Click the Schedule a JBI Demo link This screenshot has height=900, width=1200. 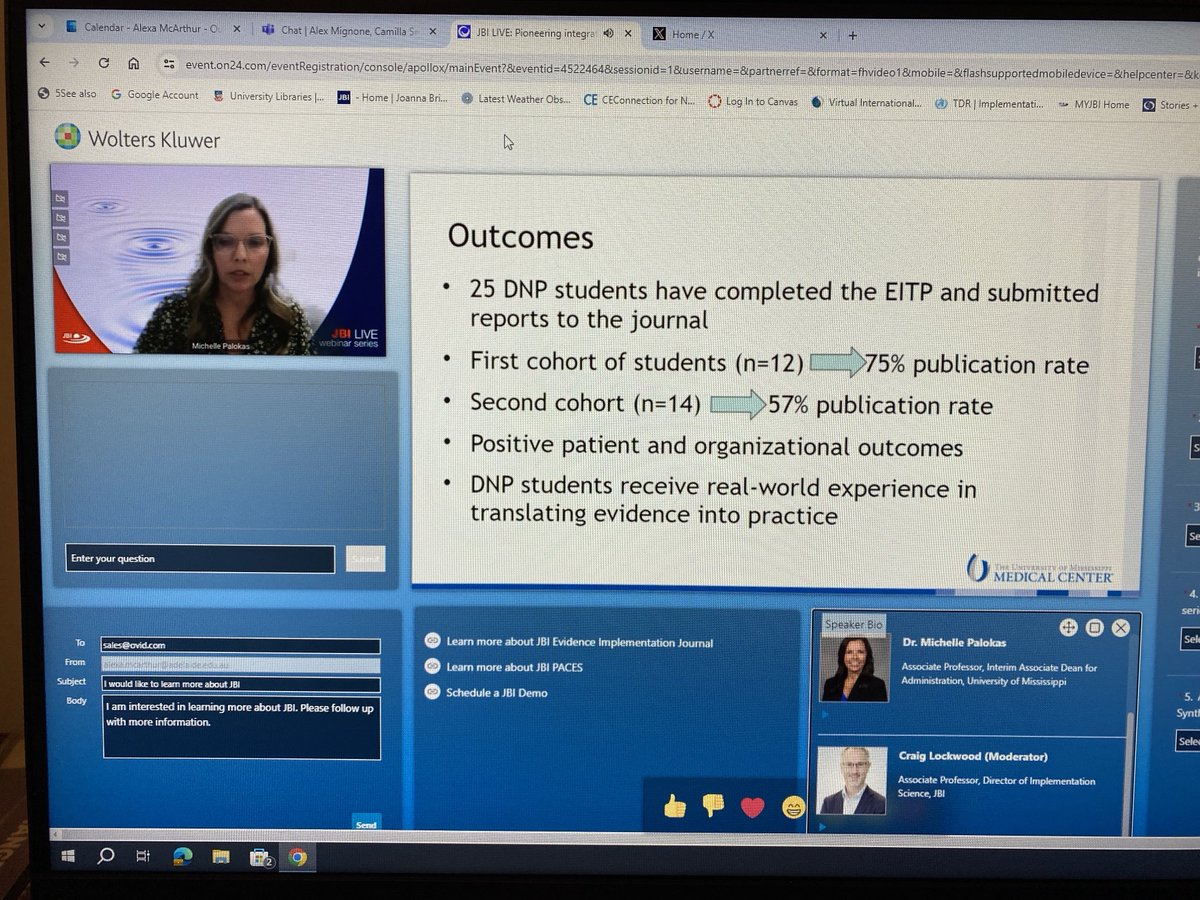point(496,692)
